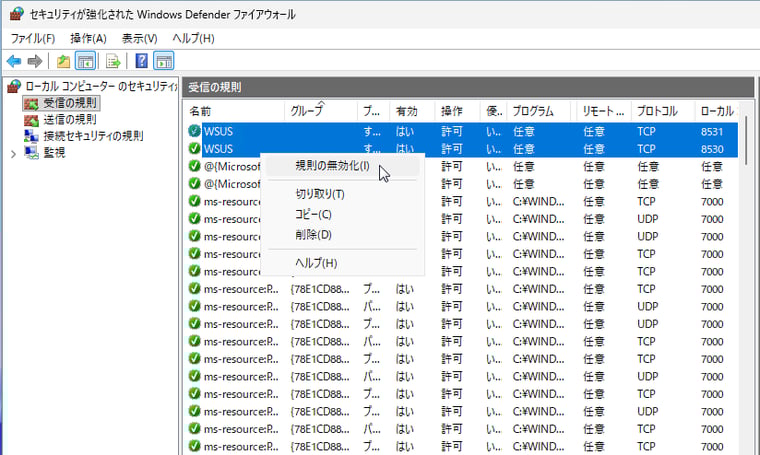Sort by the プロトコル column header
Viewport: 760px width, 455px height.
click(663, 111)
